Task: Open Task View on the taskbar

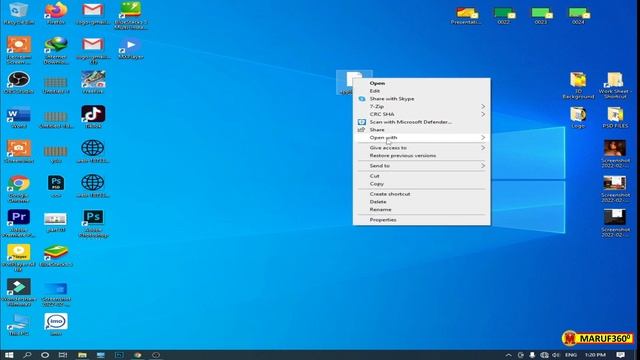Action: (x=63, y=355)
